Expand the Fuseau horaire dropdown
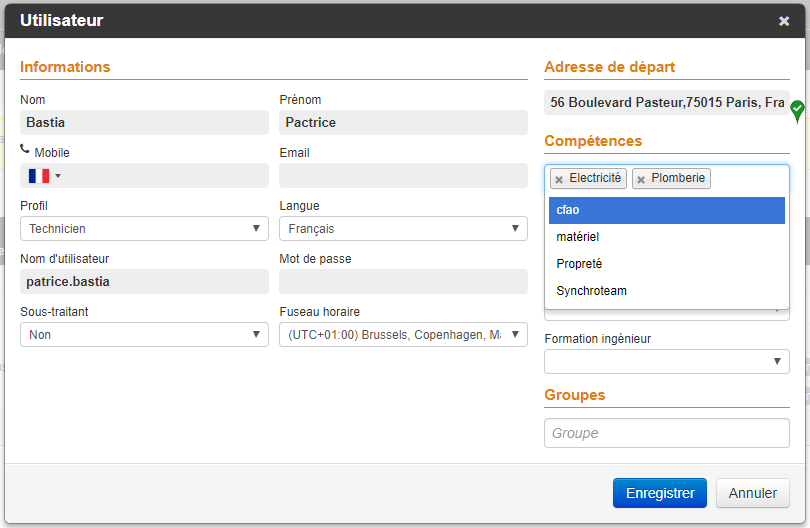The width and height of the screenshot is (810, 528). coord(403,335)
